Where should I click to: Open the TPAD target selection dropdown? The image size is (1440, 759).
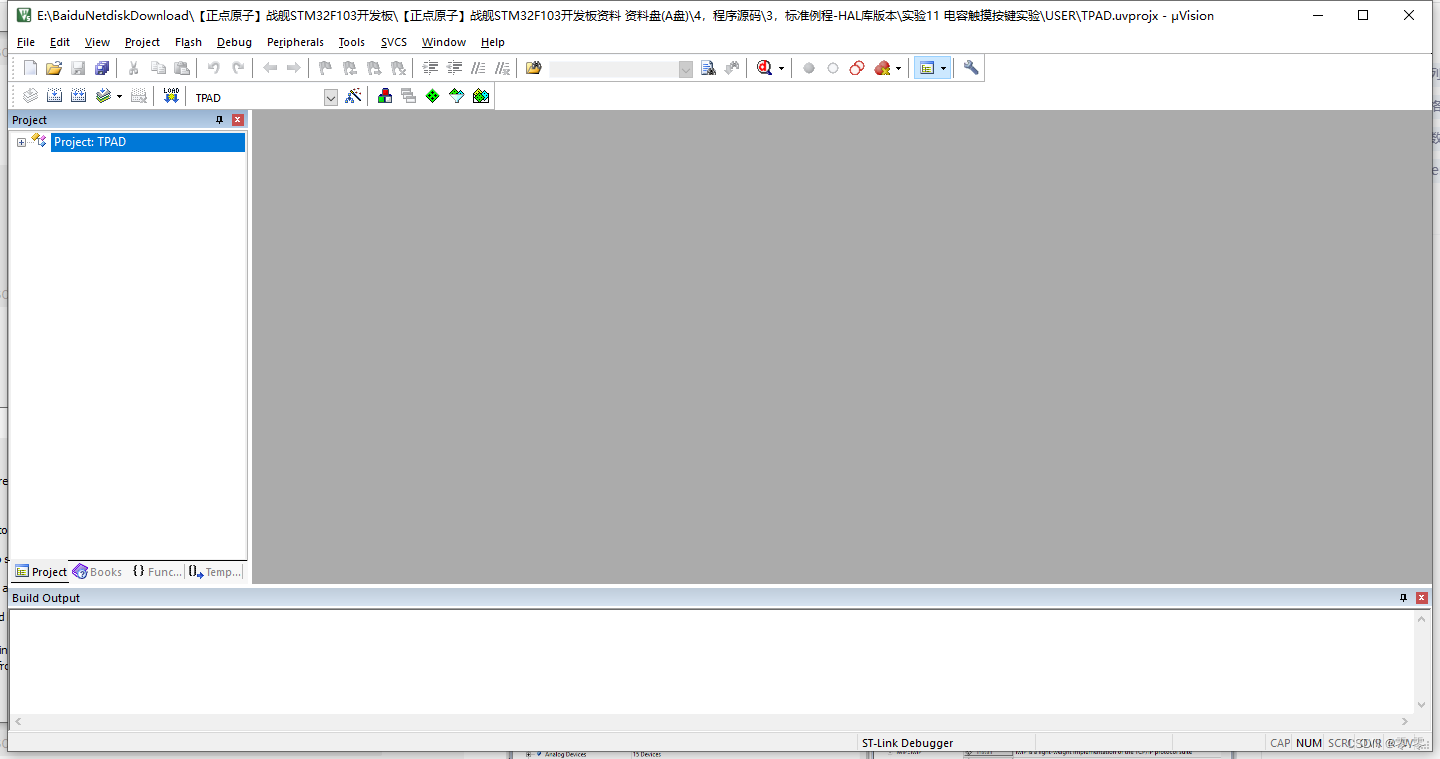tap(331, 97)
